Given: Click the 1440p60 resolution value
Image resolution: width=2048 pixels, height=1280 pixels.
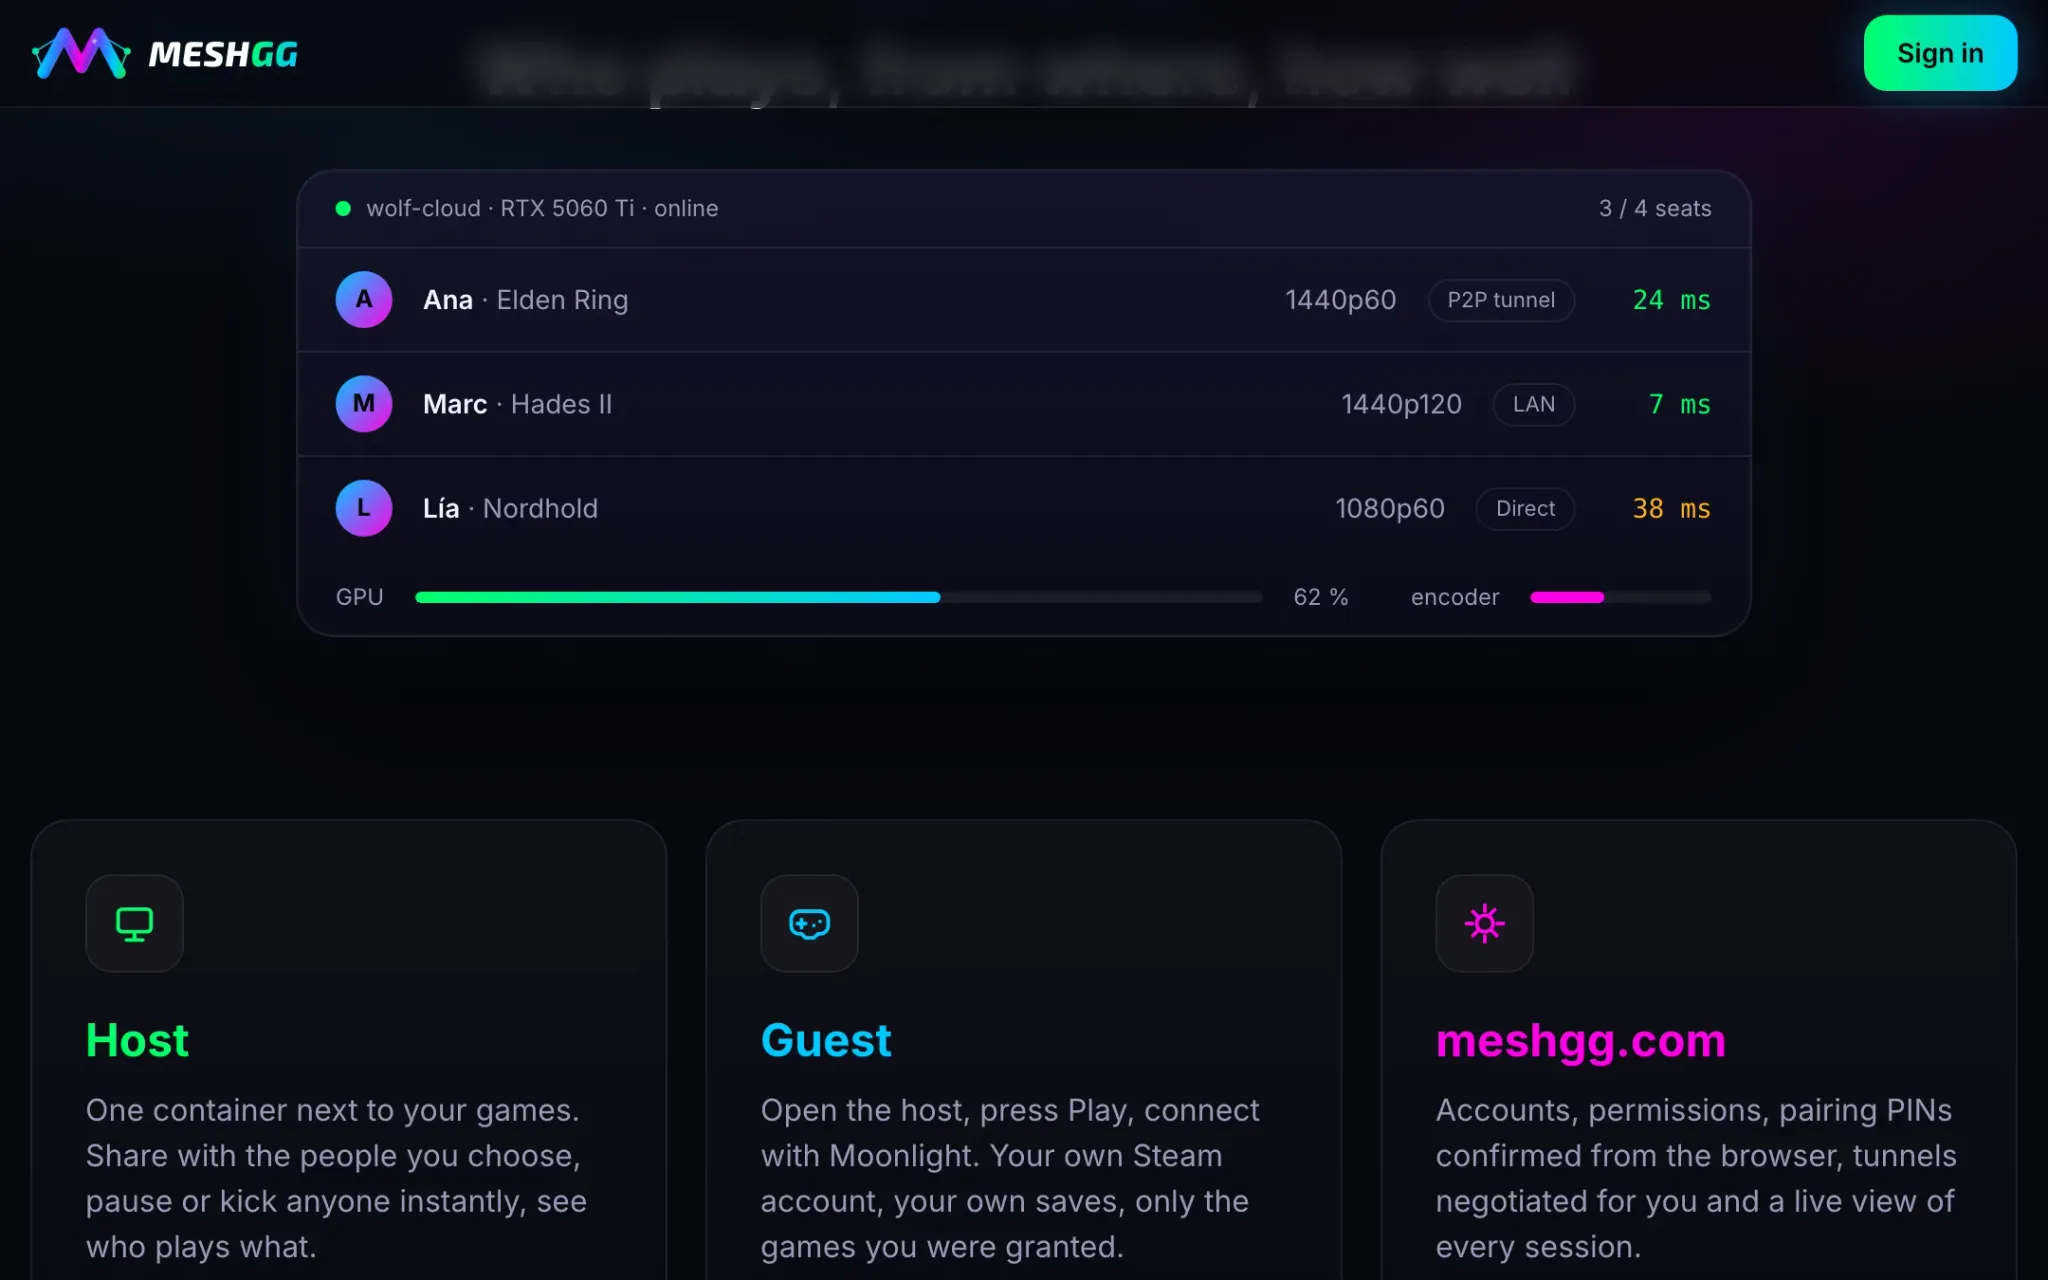Looking at the screenshot, I should tap(1340, 300).
